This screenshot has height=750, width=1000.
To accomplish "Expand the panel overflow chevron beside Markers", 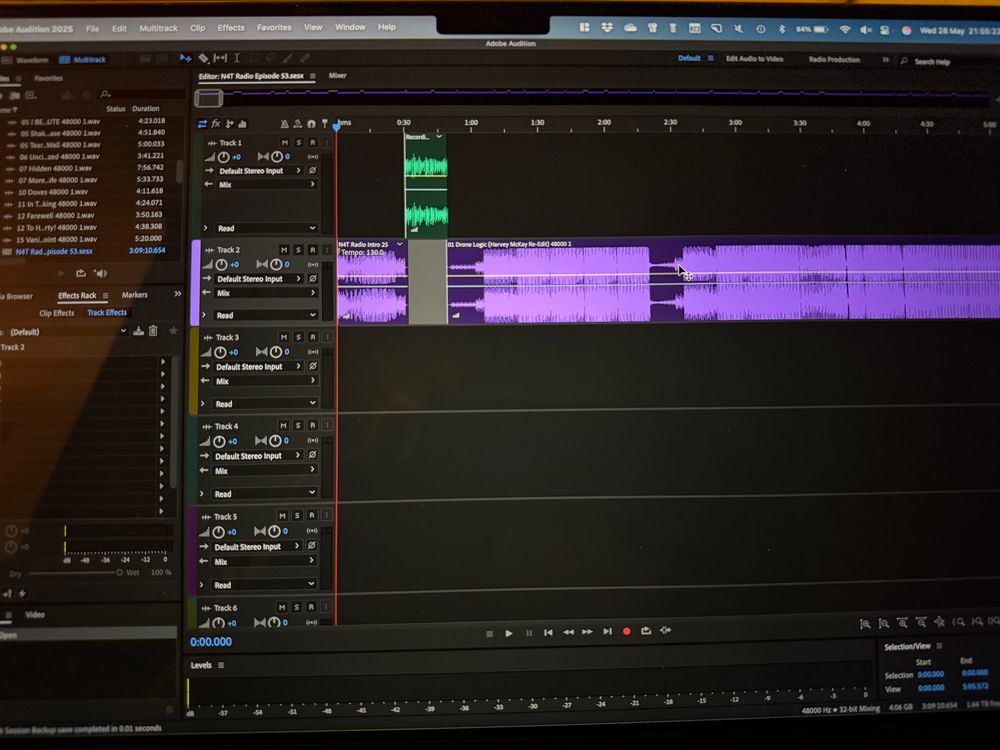I will click(177, 294).
